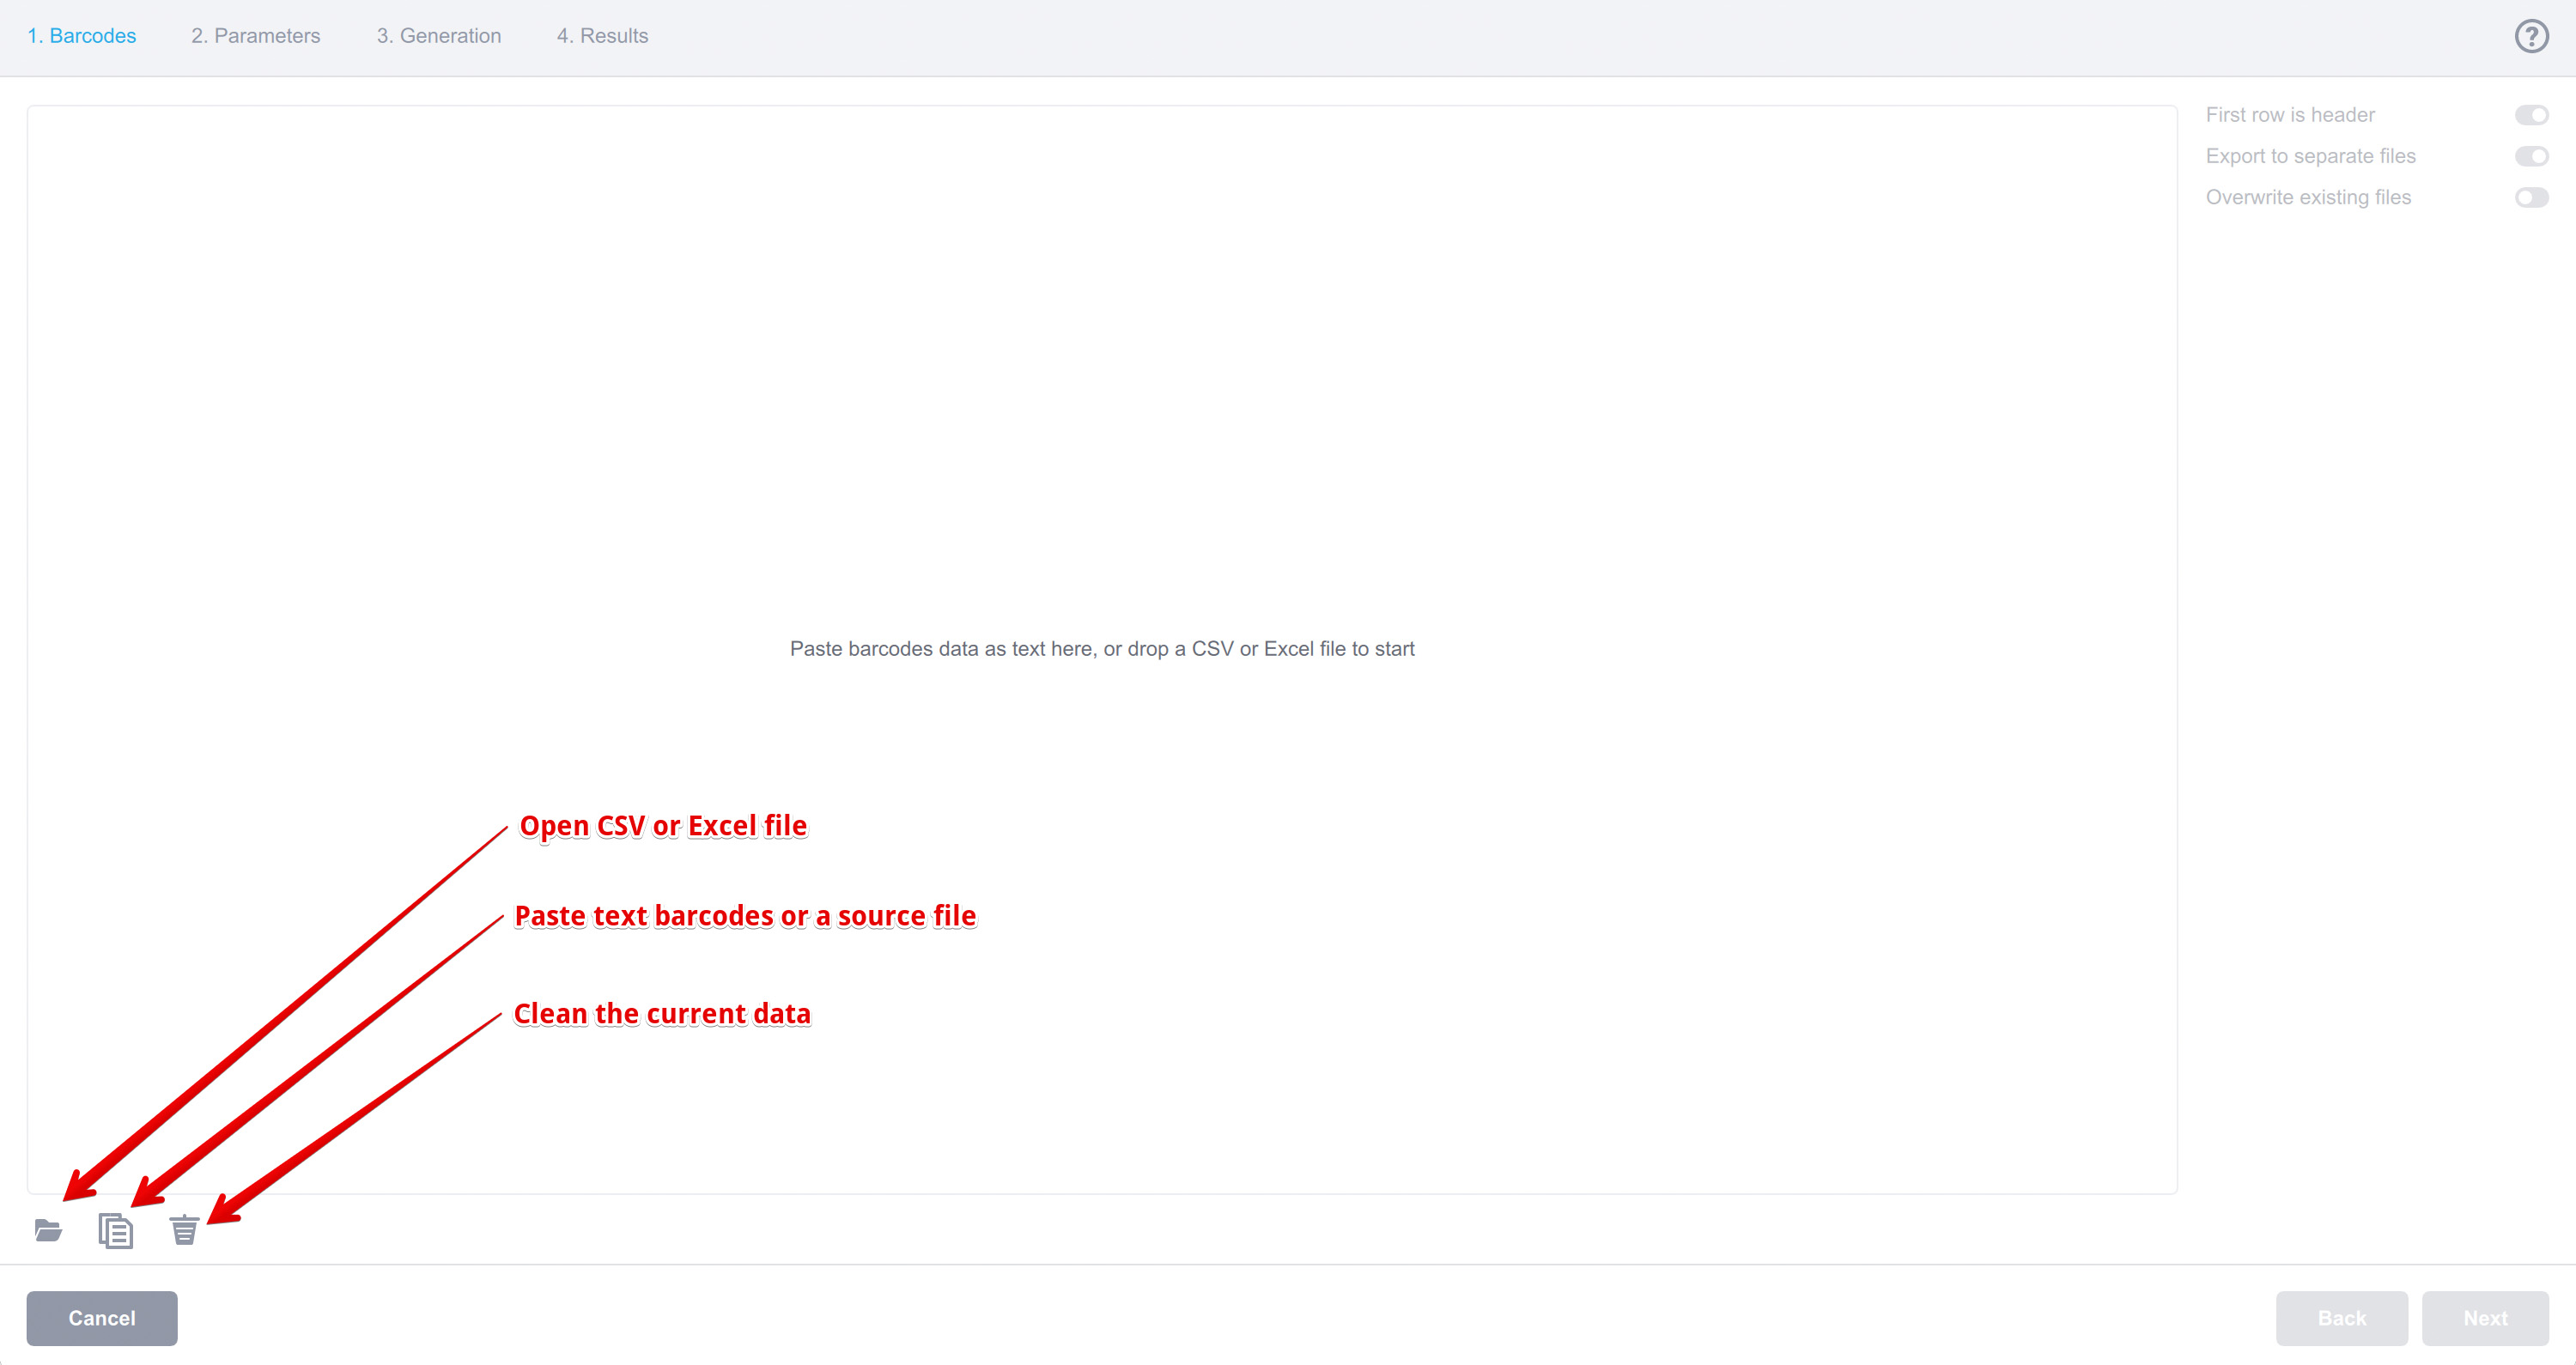Image resolution: width=2576 pixels, height=1365 pixels.
Task: Turn on "Export to separate files"
Action: coord(2532,156)
